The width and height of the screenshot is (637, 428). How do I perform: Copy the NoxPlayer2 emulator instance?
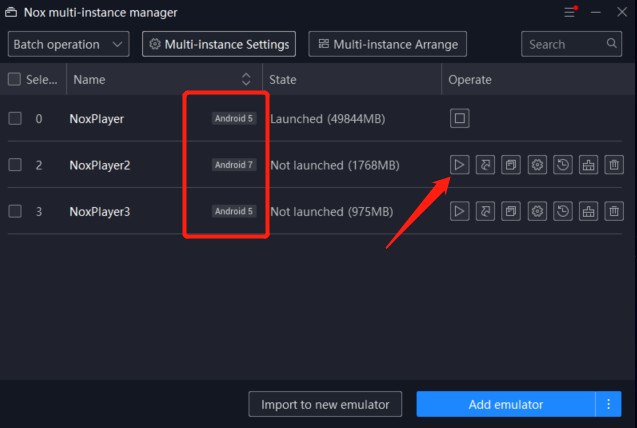pos(511,165)
